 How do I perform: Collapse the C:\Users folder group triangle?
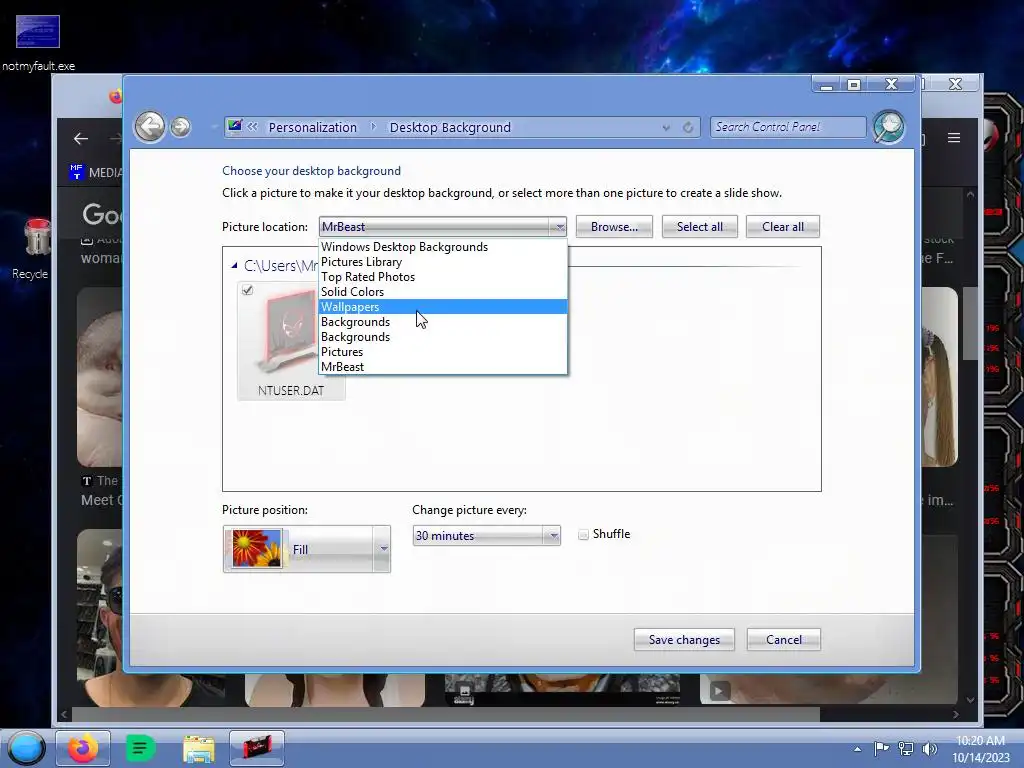point(234,265)
